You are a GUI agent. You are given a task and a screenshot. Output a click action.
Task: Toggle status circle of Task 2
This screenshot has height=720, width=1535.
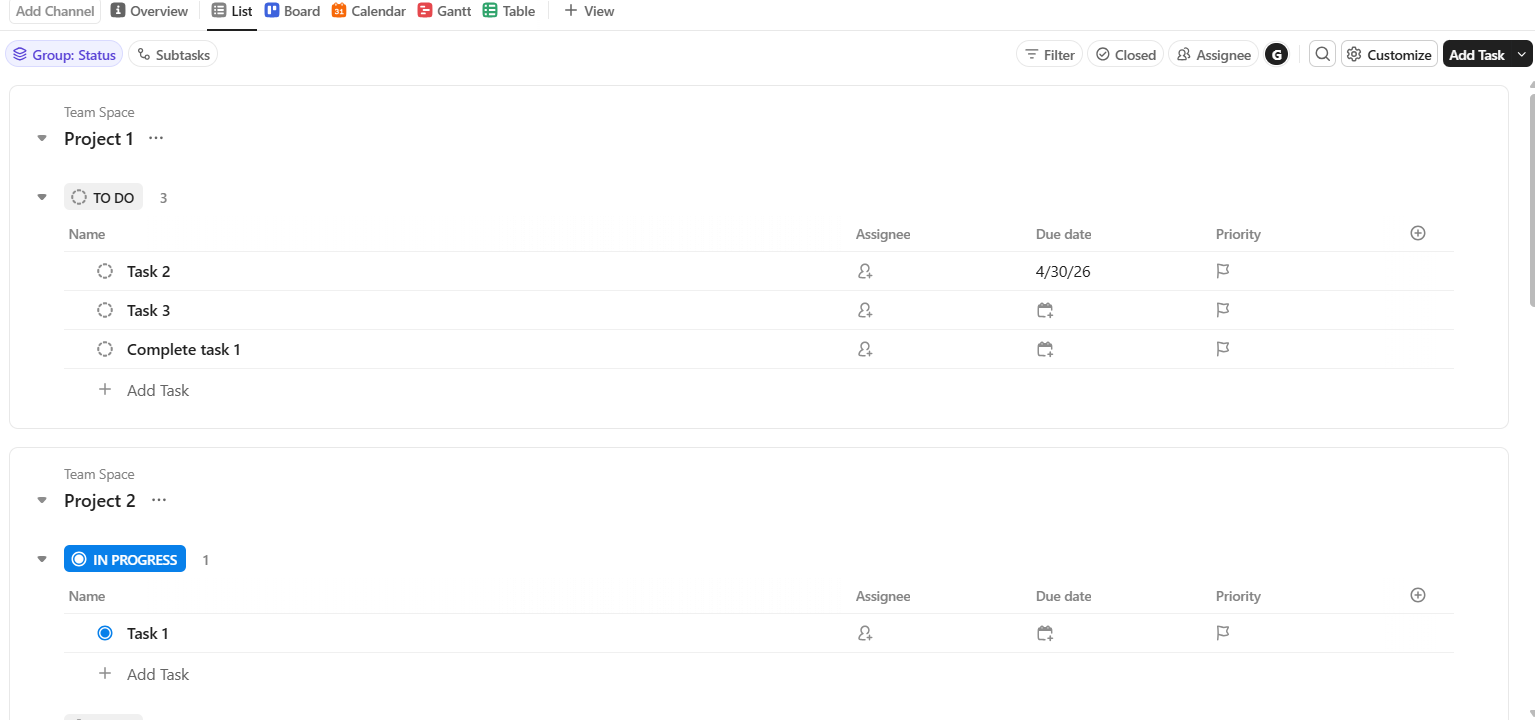point(105,271)
